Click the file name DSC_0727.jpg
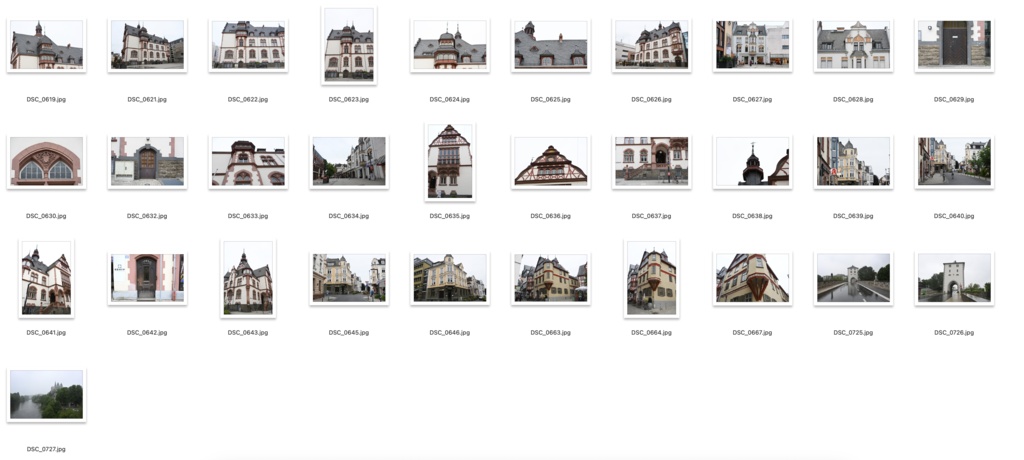 (46, 449)
